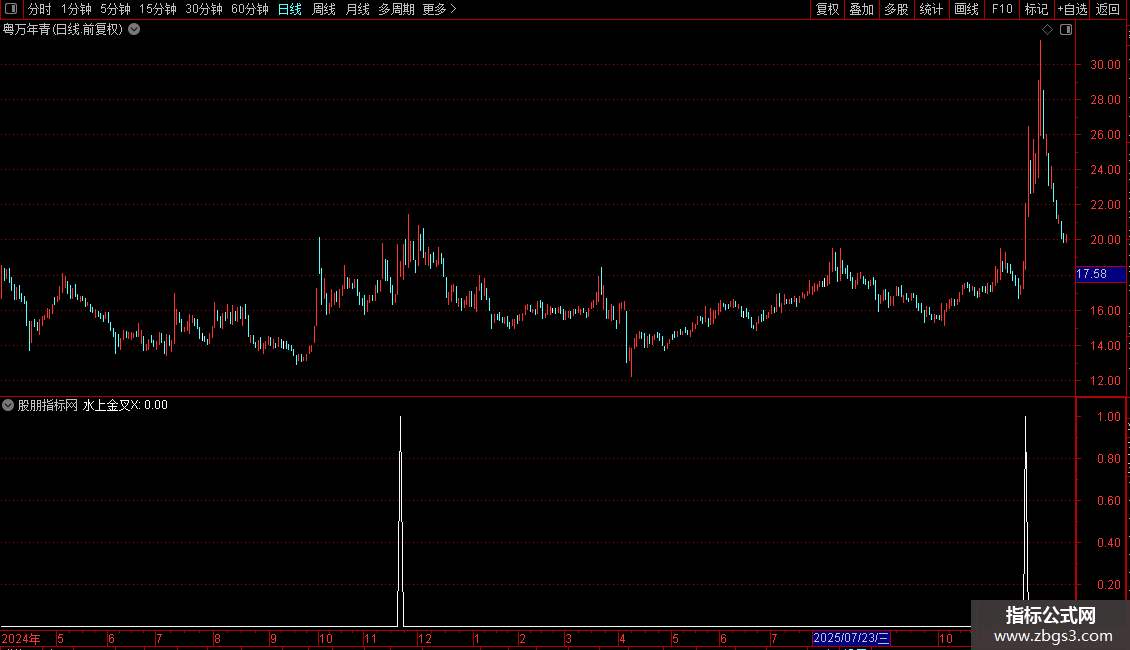Click the 叠加 overlay button
Viewport: 1130px width, 650px height.
861,9
